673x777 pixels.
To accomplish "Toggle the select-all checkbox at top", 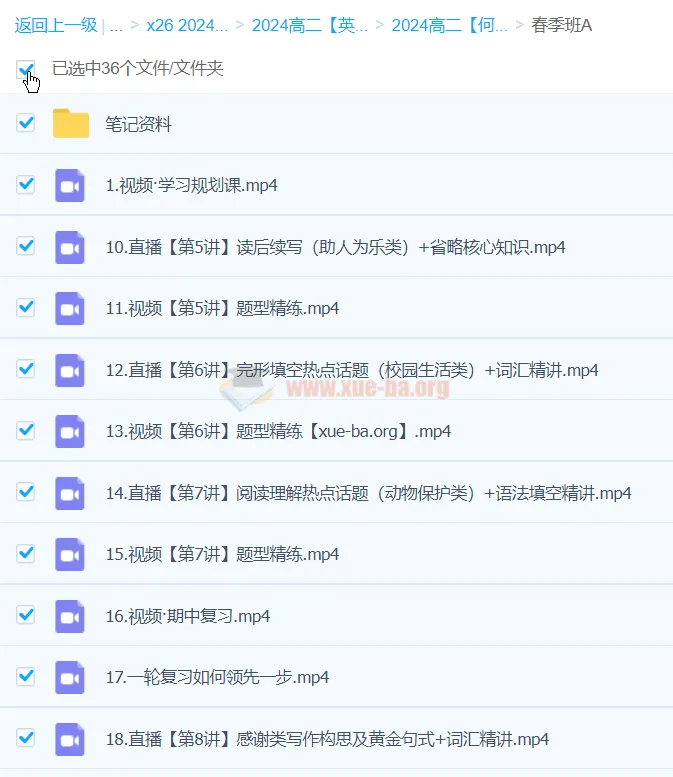I will click(26, 69).
